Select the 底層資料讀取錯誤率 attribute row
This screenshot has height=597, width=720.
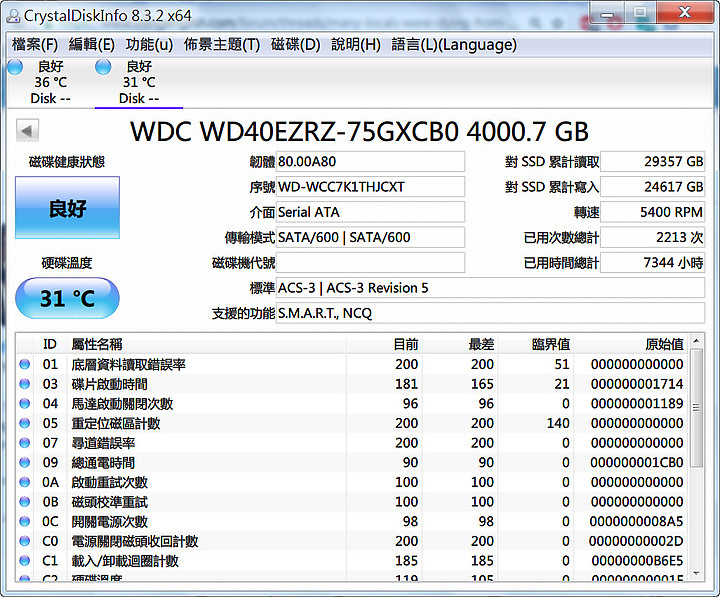click(x=352, y=364)
